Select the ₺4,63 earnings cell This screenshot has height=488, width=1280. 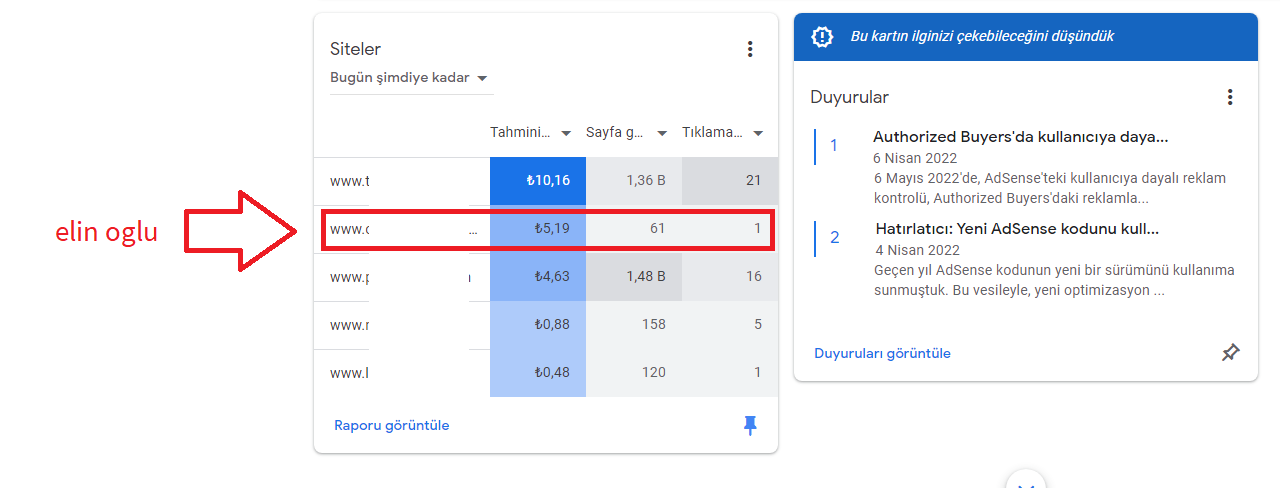[538, 277]
